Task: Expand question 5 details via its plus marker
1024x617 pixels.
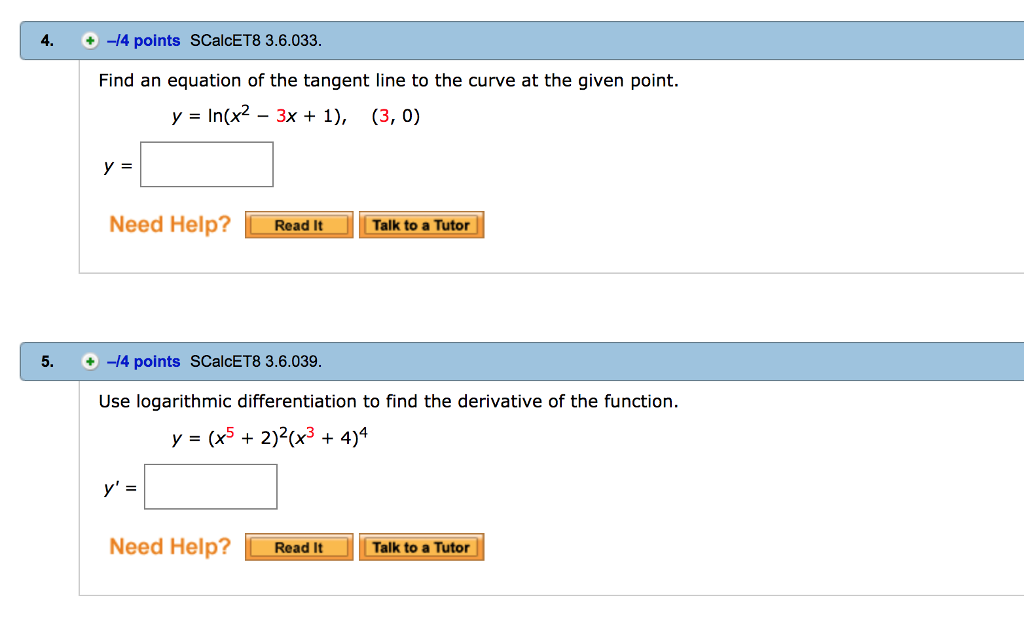Action: tap(89, 361)
